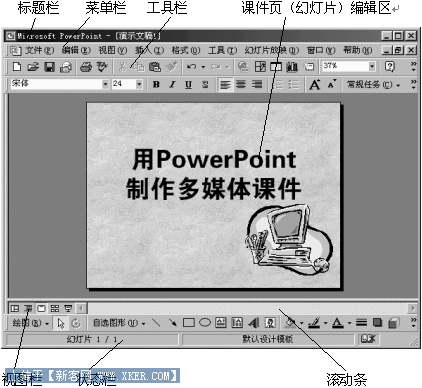
Task: Toggle Bold formatting button
Action: click(x=156, y=85)
